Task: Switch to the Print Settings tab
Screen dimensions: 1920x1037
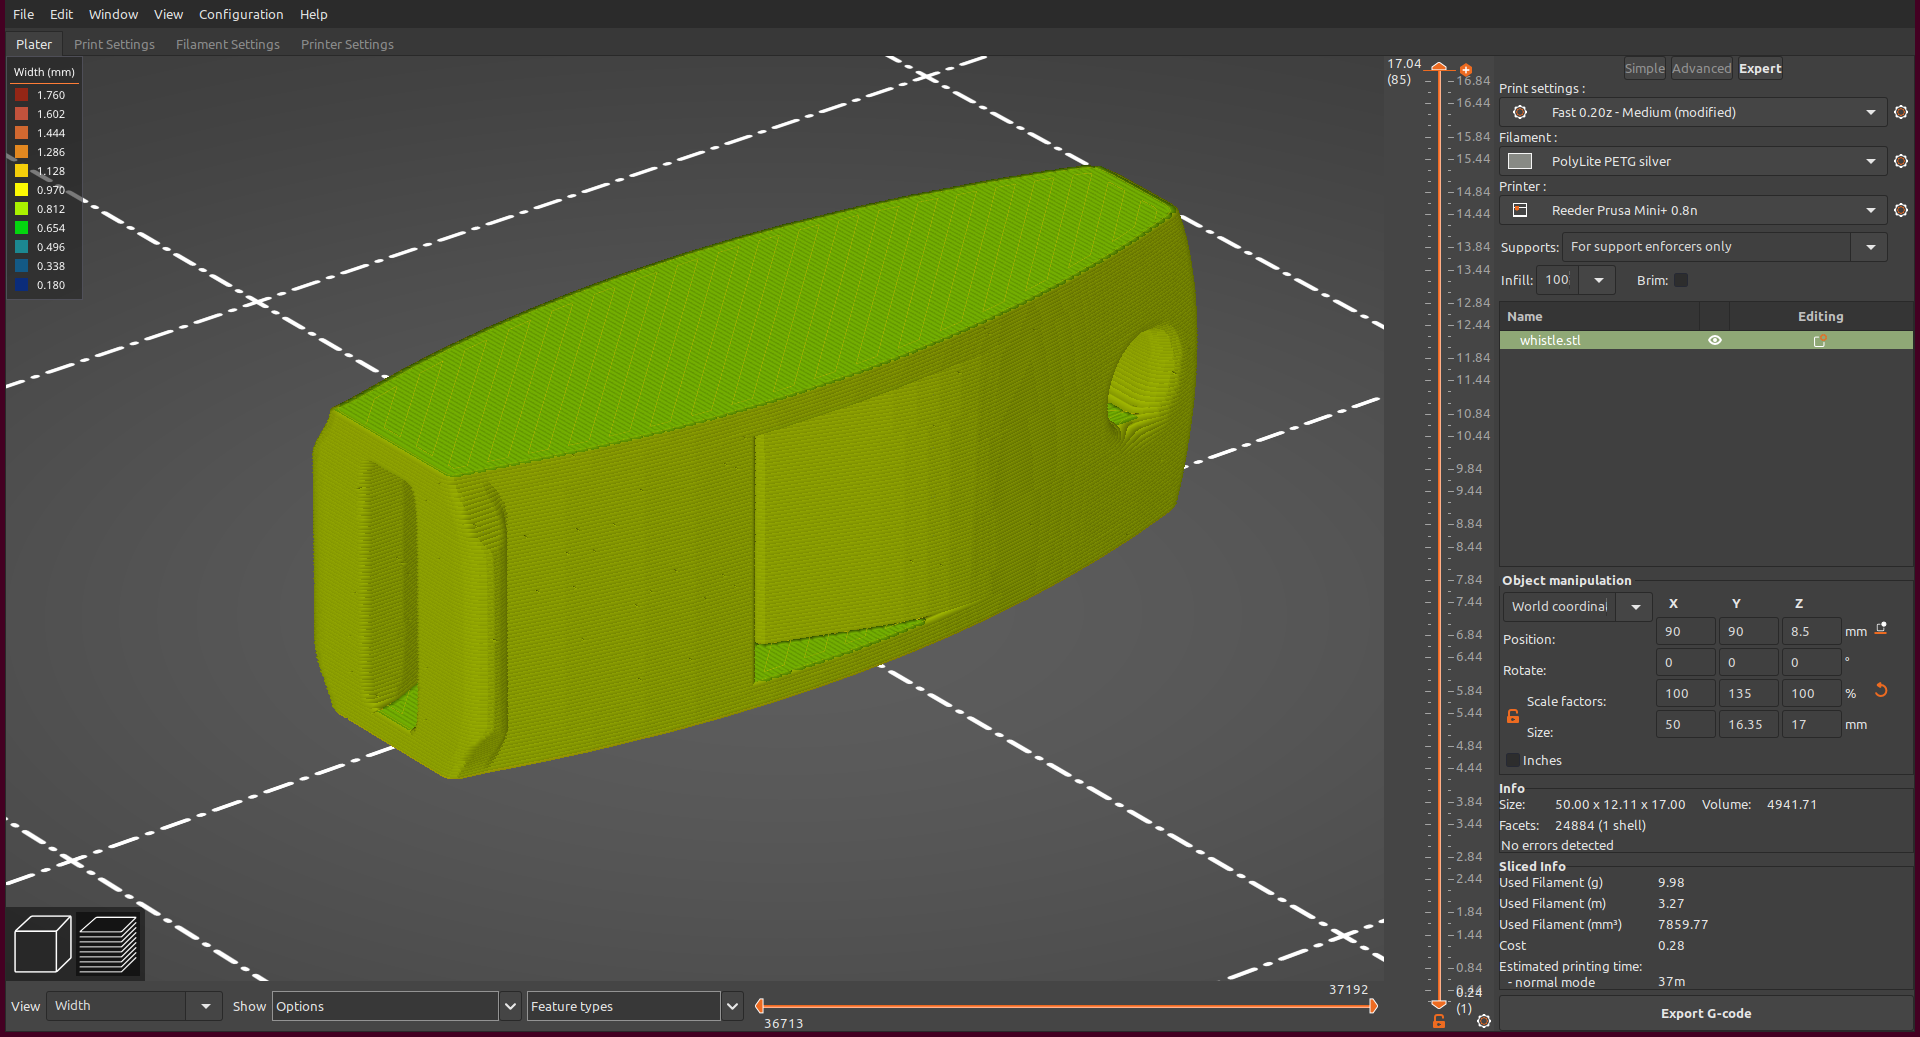Action: coord(114,44)
